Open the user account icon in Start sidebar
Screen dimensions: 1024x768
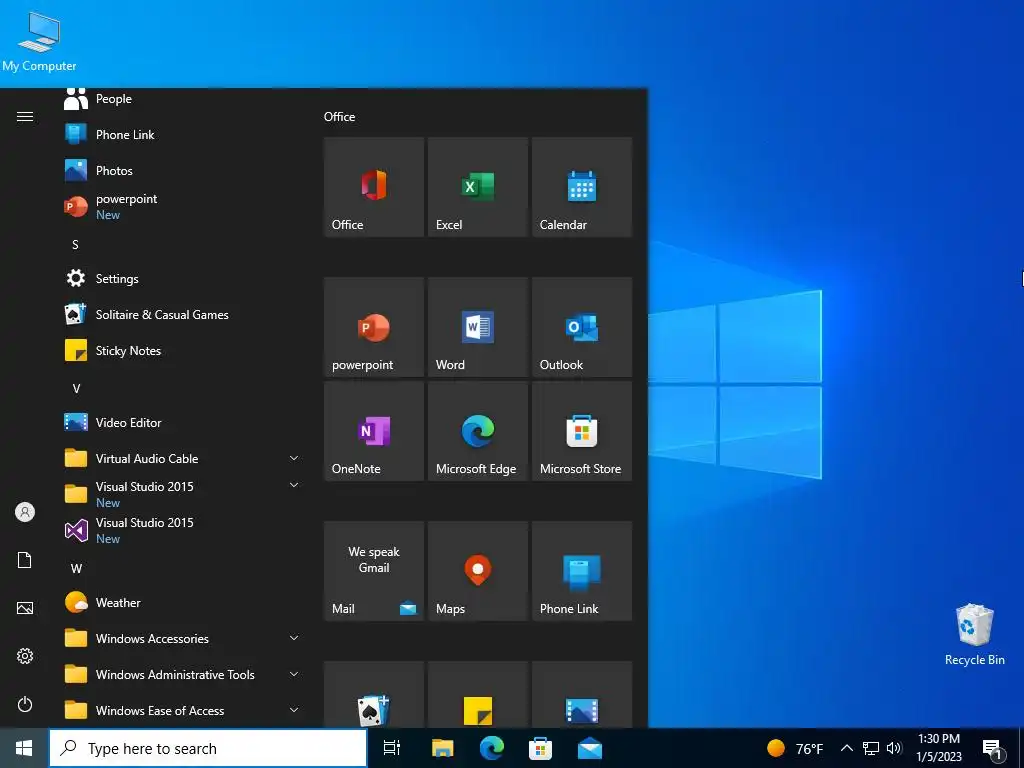point(25,512)
